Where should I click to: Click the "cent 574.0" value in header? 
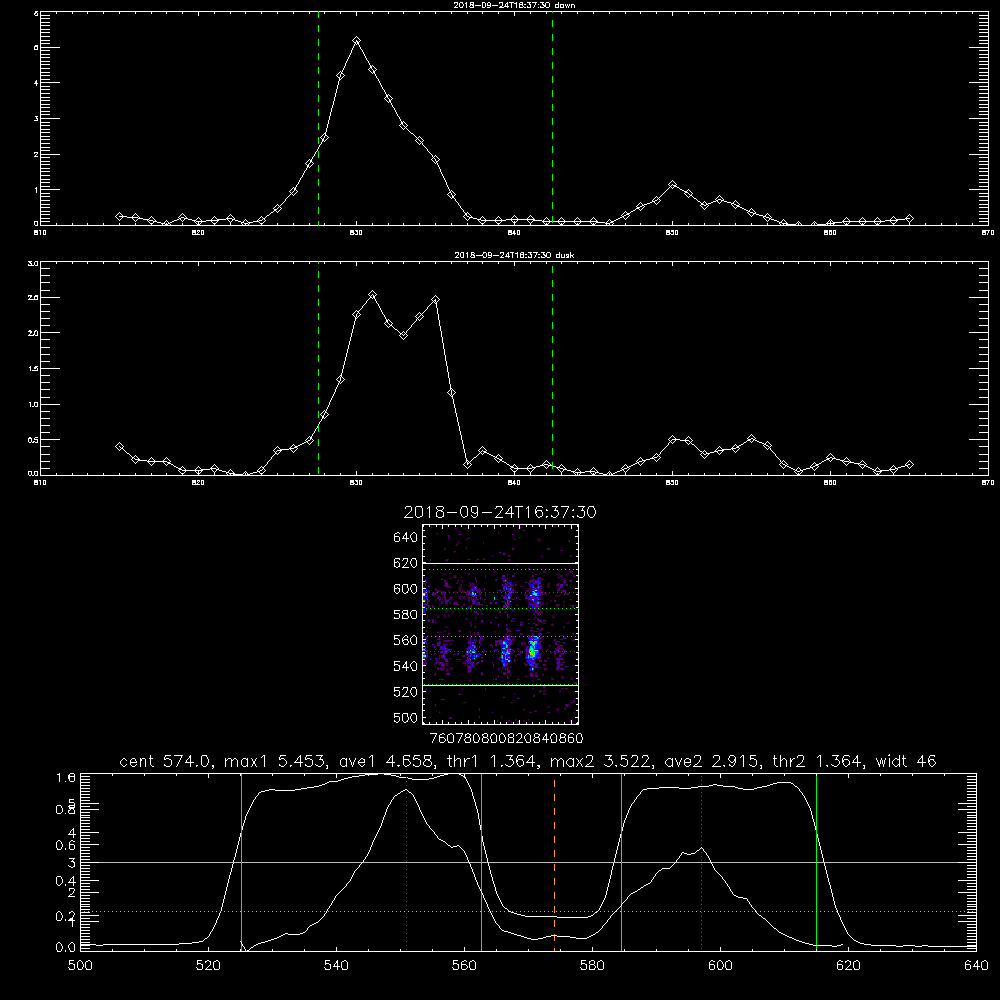[x=167, y=761]
